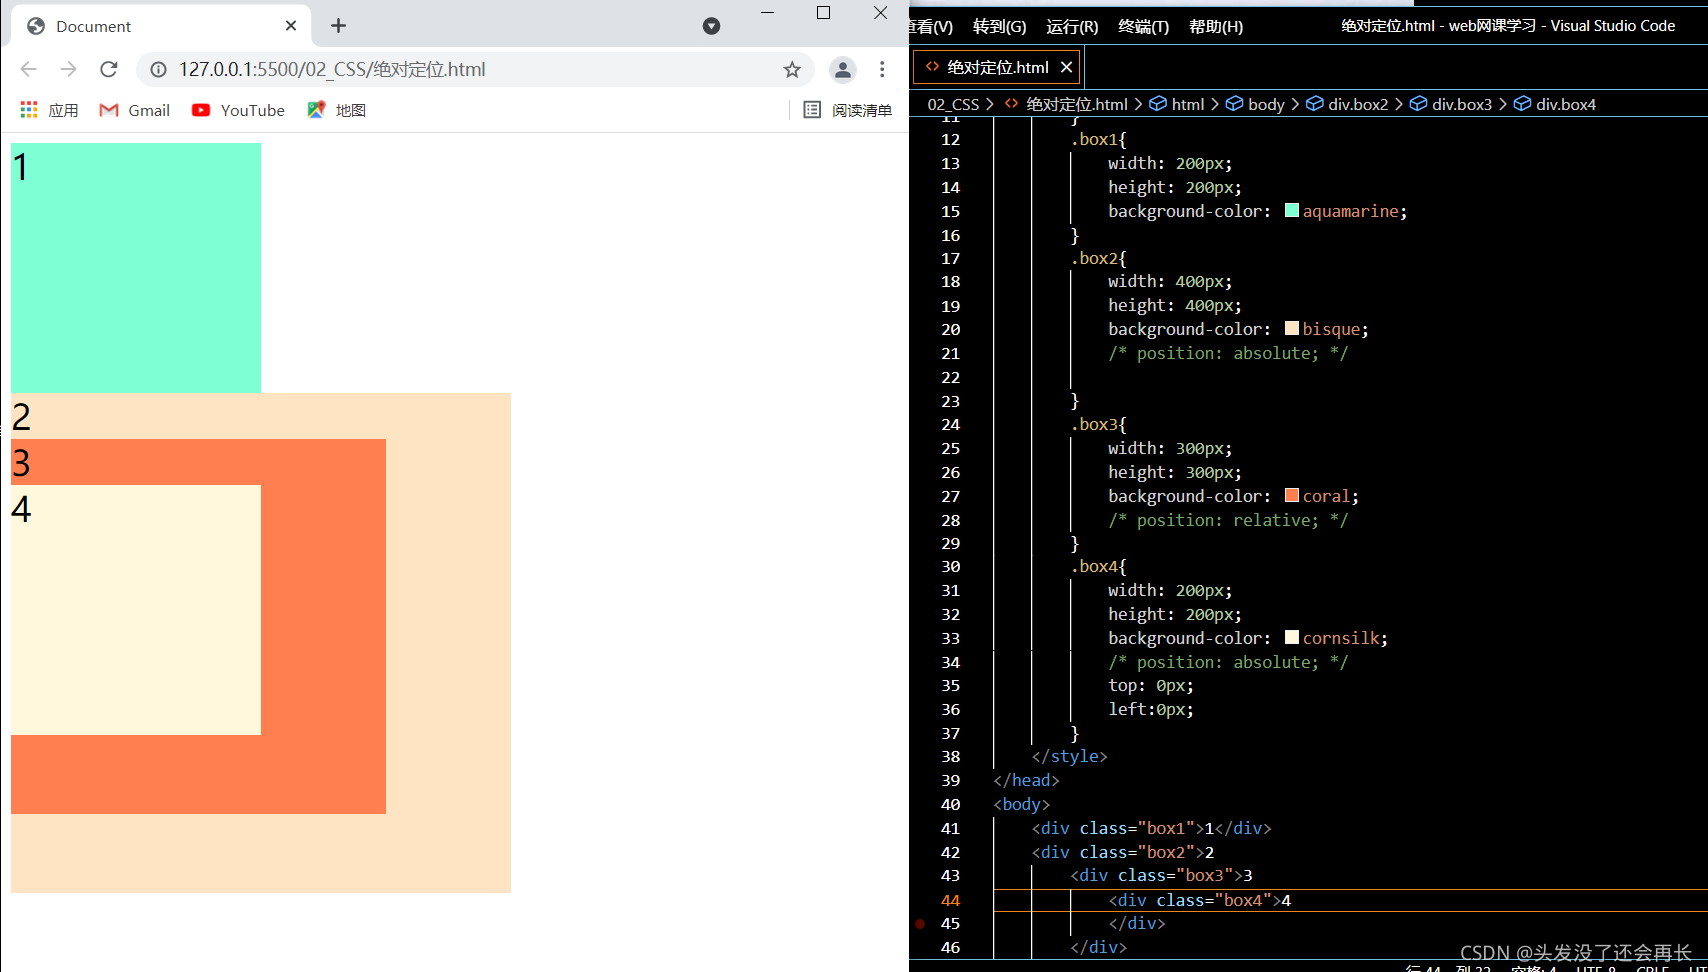This screenshot has height=972, width=1708.
Task: Click the .box2 selector in the code
Action: click(x=1094, y=258)
